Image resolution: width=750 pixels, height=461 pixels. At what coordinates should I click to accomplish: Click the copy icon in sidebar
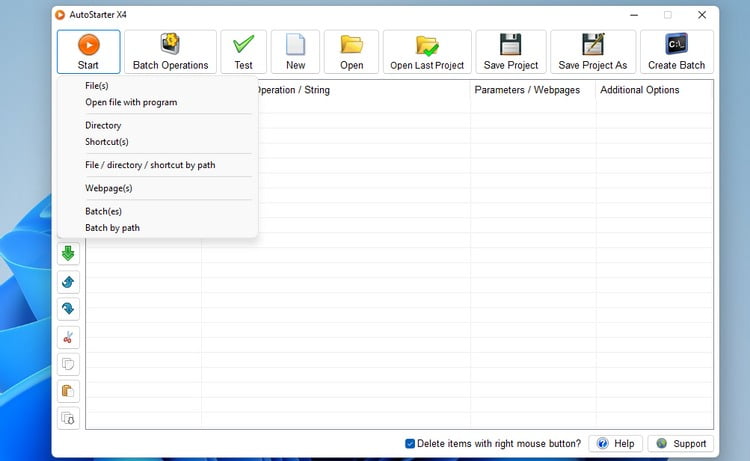[68, 364]
